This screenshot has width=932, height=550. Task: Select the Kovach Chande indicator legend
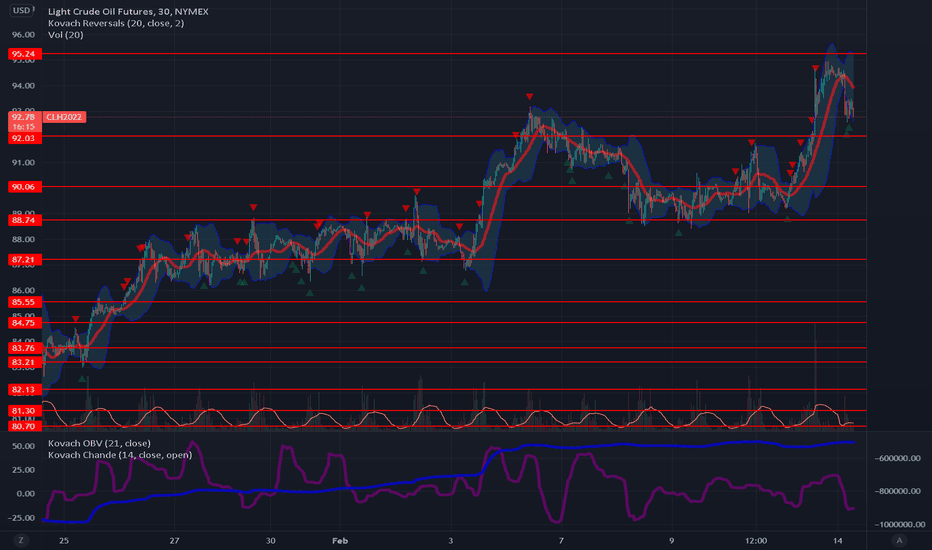click(x=120, y=455)
